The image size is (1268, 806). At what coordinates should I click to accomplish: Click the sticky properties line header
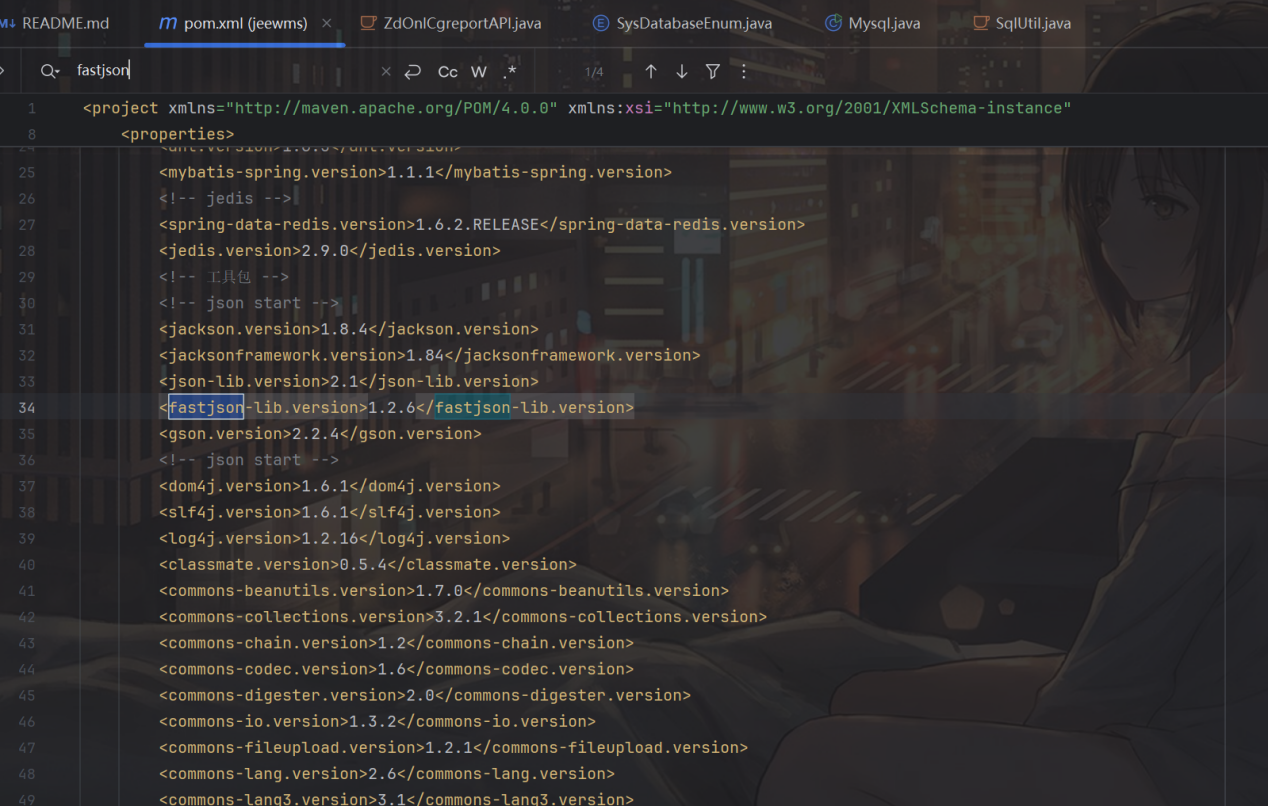coord(177,134)
